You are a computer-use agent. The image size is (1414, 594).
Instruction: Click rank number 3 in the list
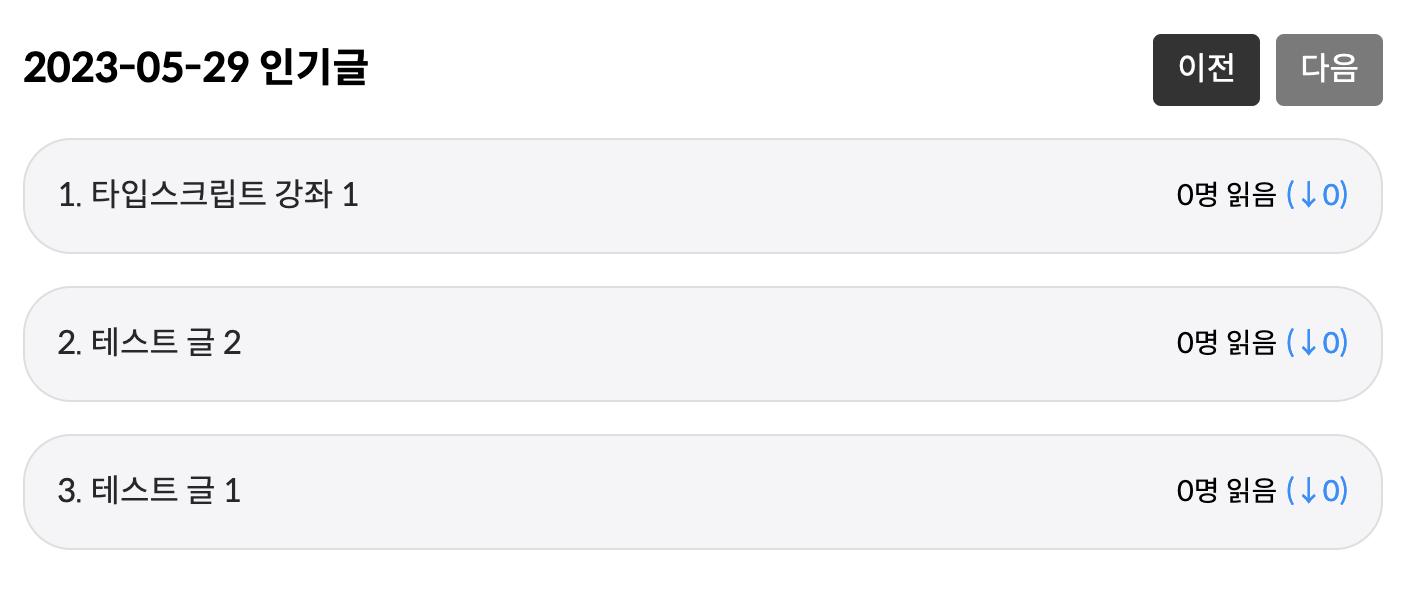click(68, 492)
